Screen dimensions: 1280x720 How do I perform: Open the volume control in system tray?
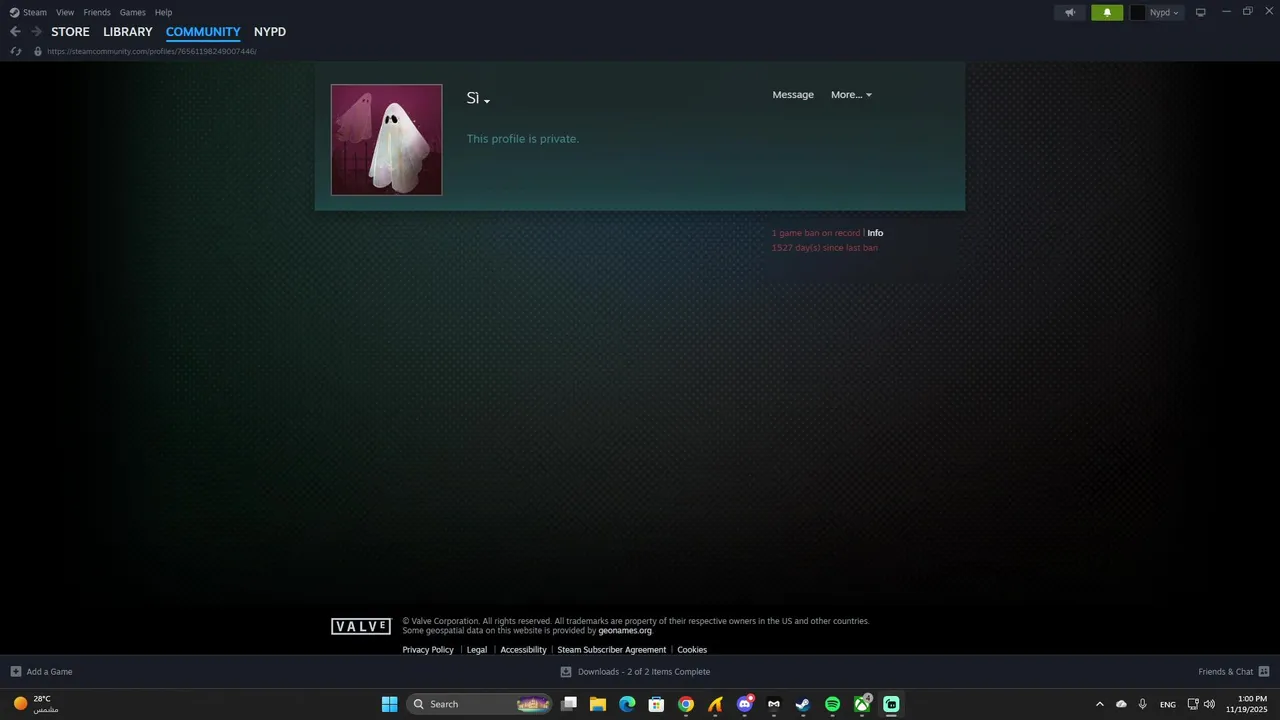(1210, 704)
